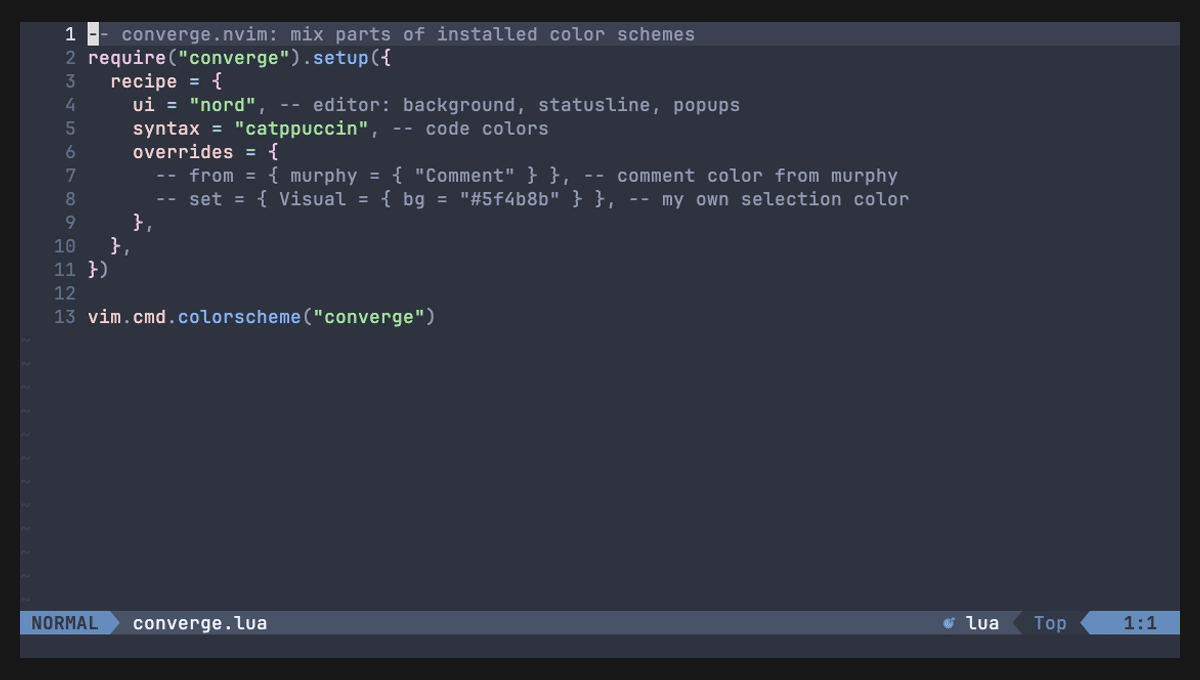Click line number 1 in the gutter

pos(70,34)
